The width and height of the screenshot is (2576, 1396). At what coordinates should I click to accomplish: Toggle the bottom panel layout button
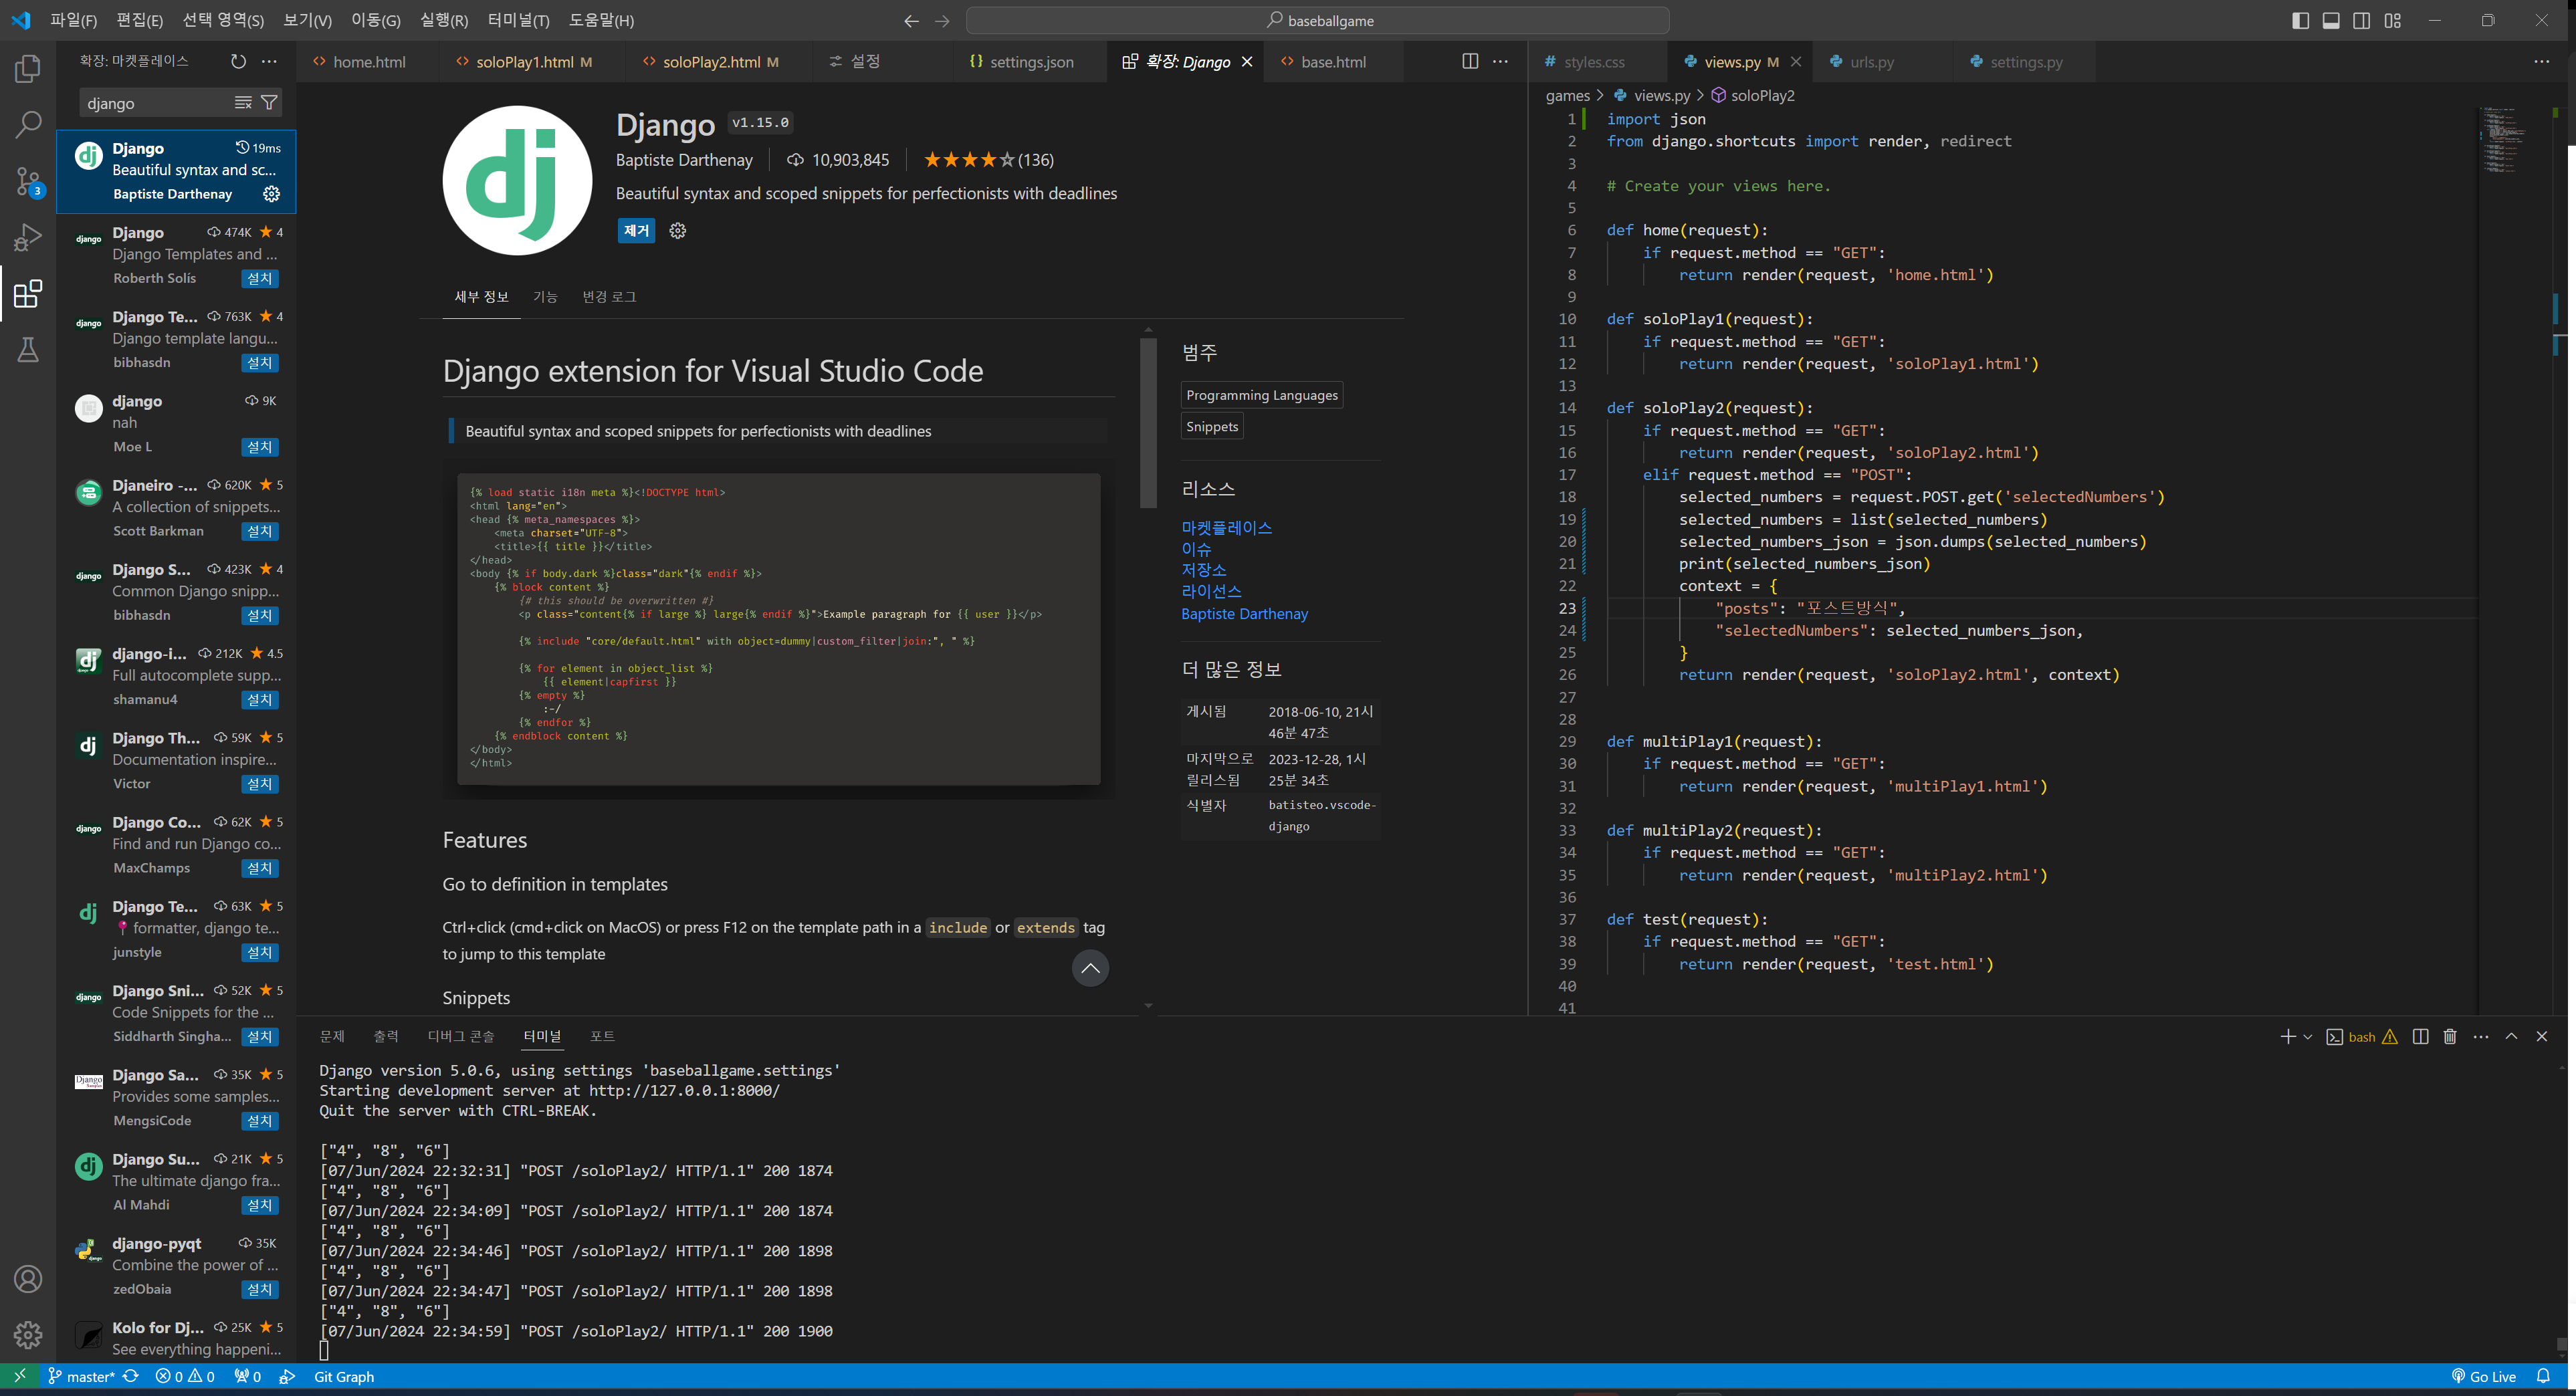(2331, 20)
